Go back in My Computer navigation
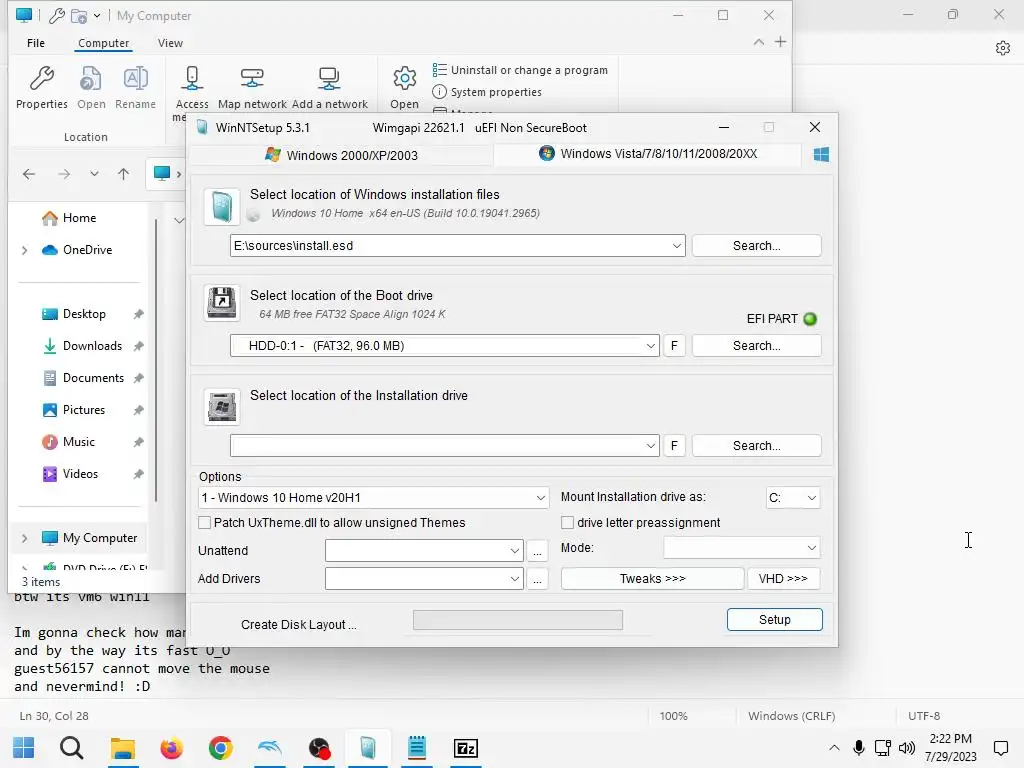Image resolution: width=1024 pixels, height=768 pixels. click(x=29, y=174)
